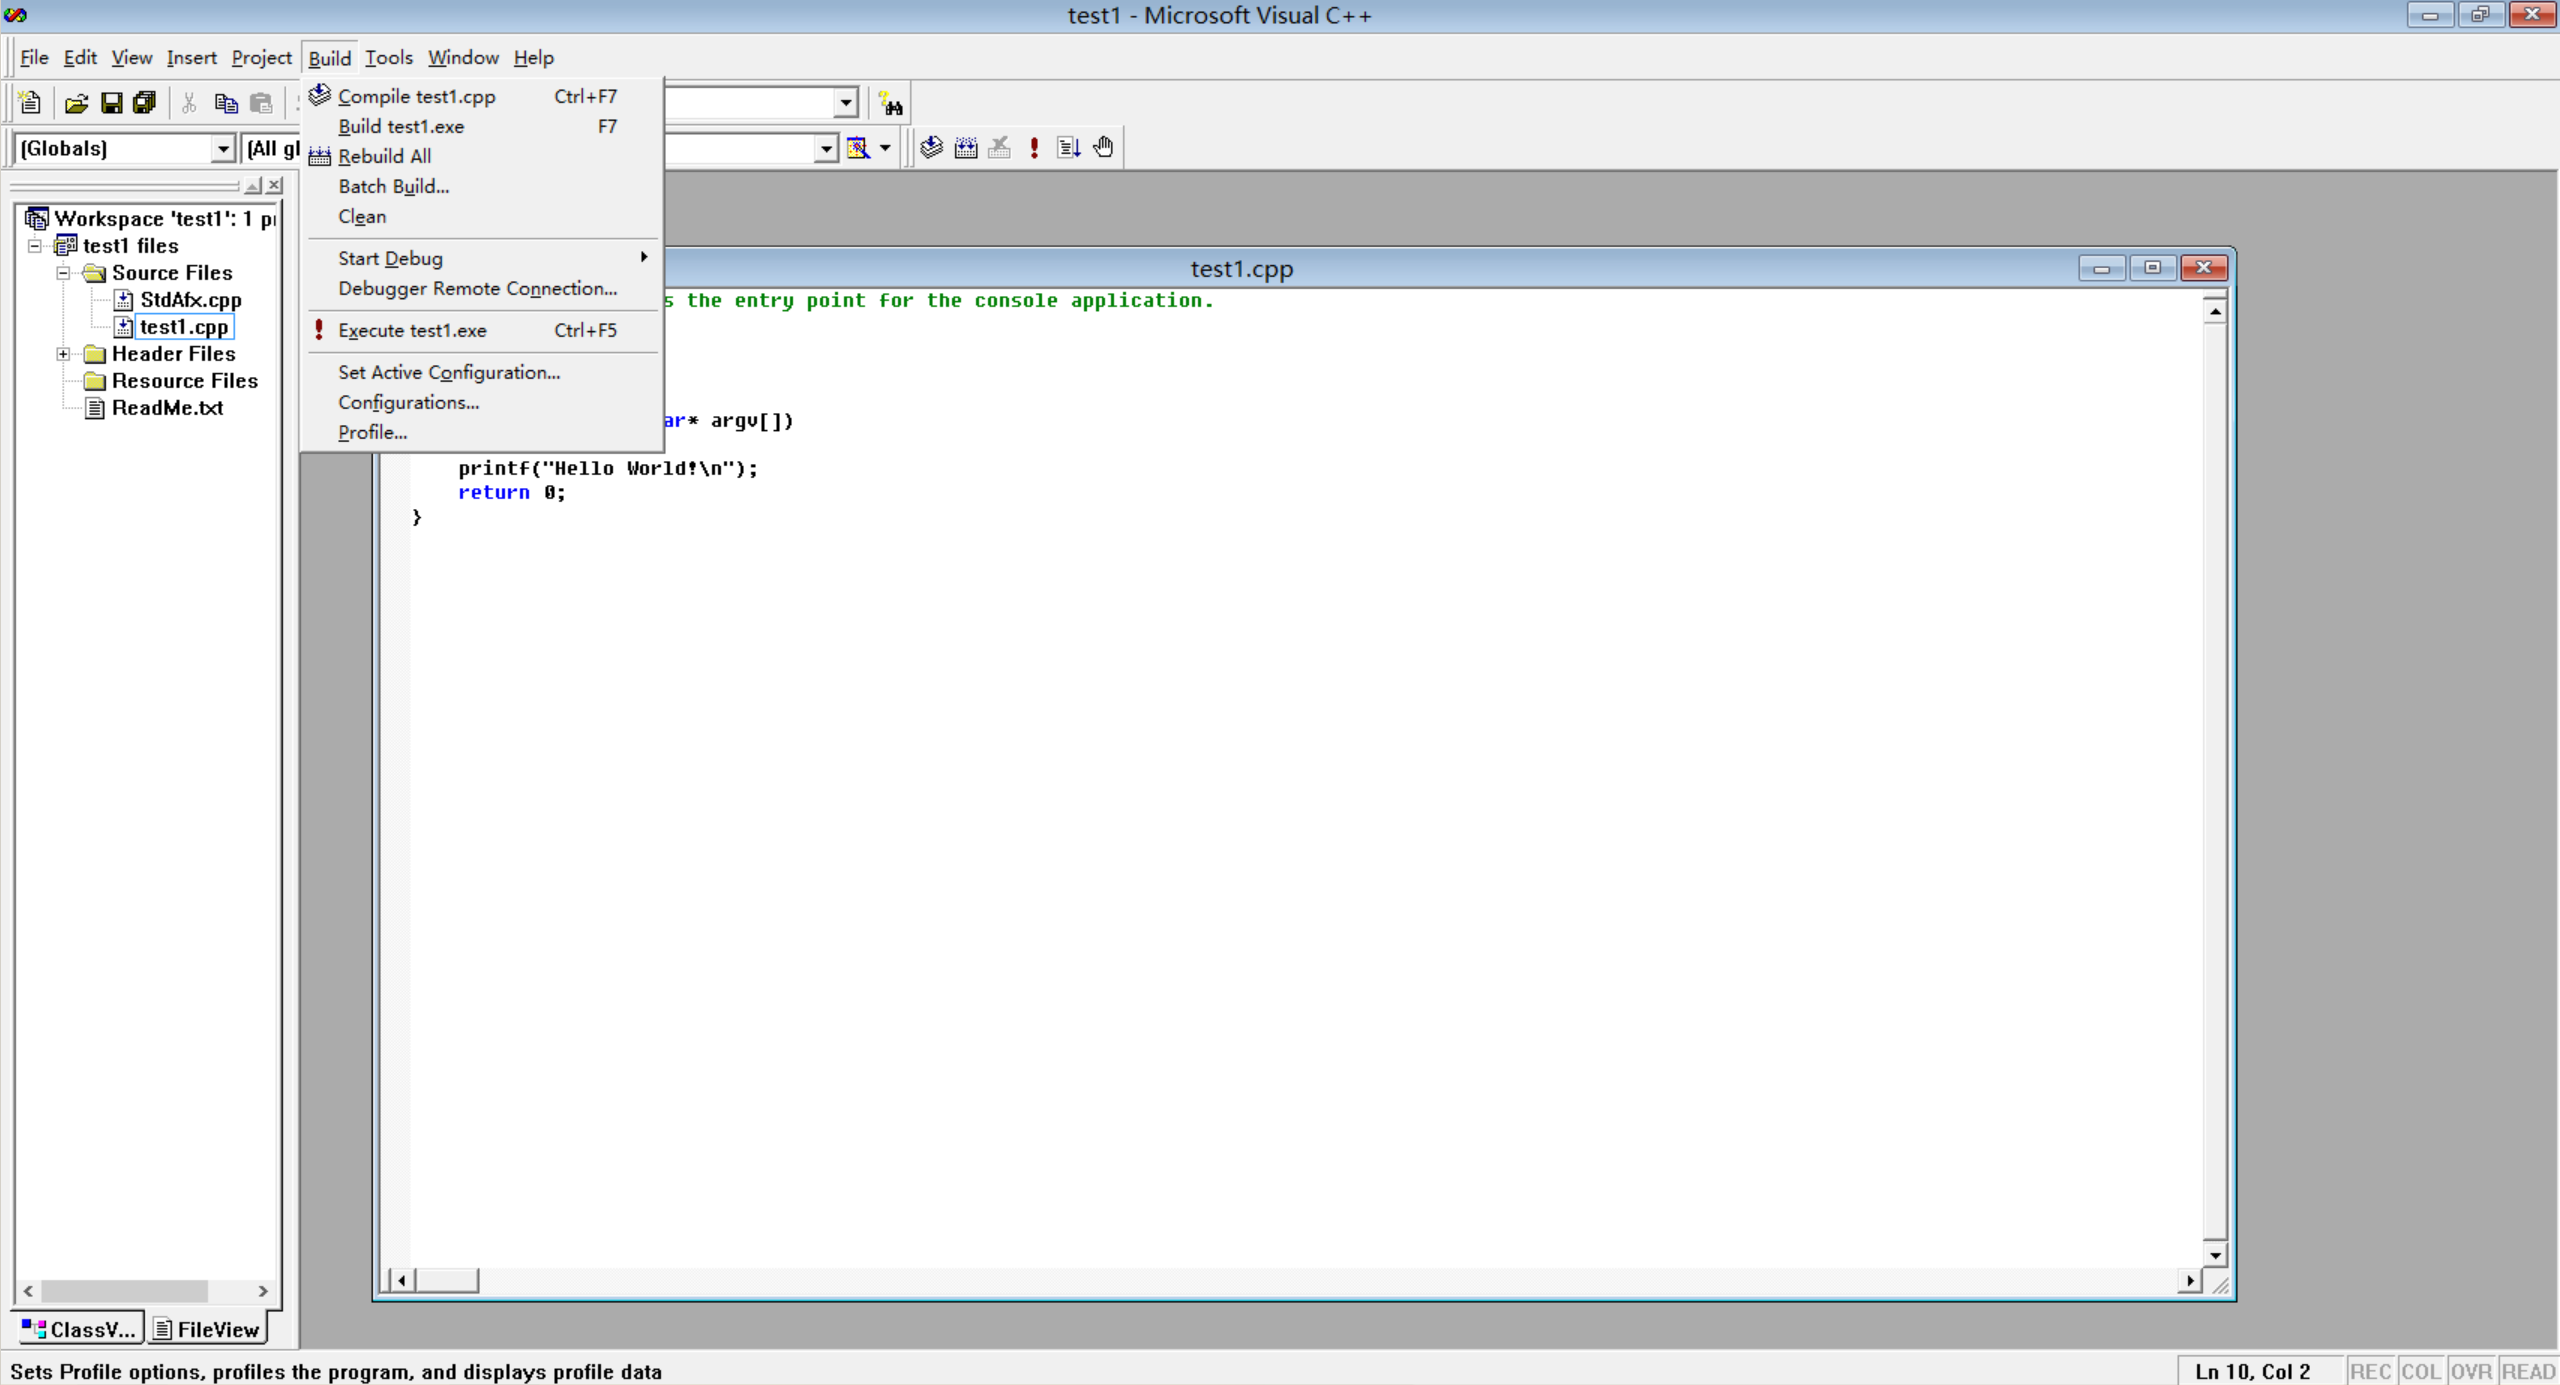This screenshot has width=2560, height=1385.
Task: Open the WizardBar actions dropdown arrow
Action: (885, 148)
